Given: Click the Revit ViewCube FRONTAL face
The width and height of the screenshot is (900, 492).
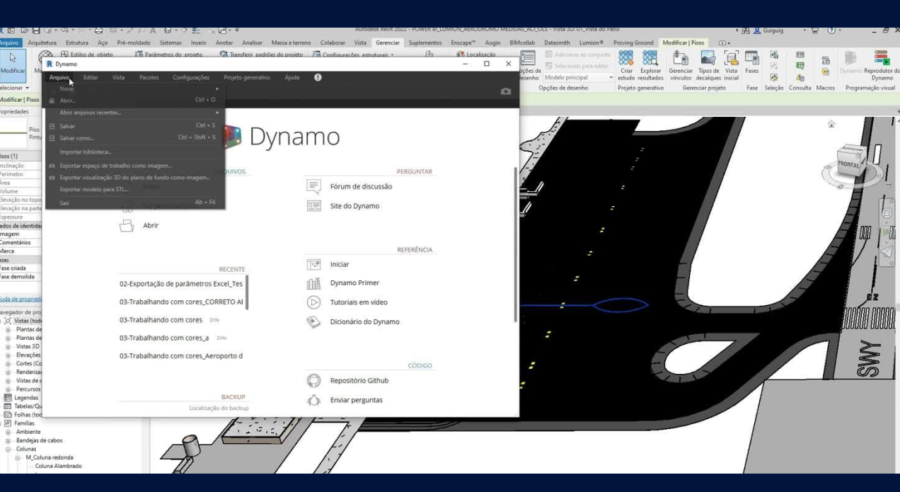Looking at the screenshot, I should click(x=849, y=164).
